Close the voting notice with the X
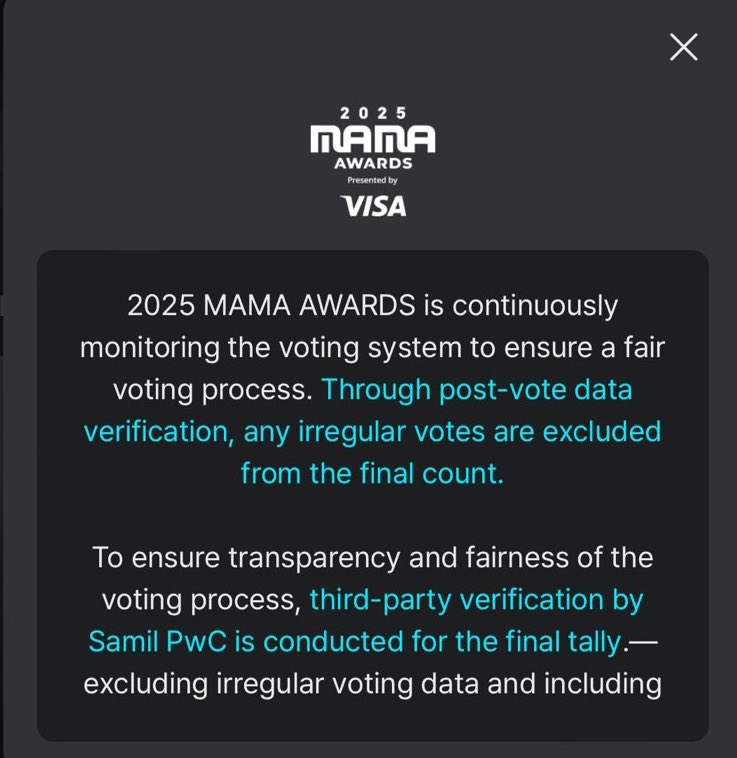Screen dimensions: 737x758 pos(683,47)
